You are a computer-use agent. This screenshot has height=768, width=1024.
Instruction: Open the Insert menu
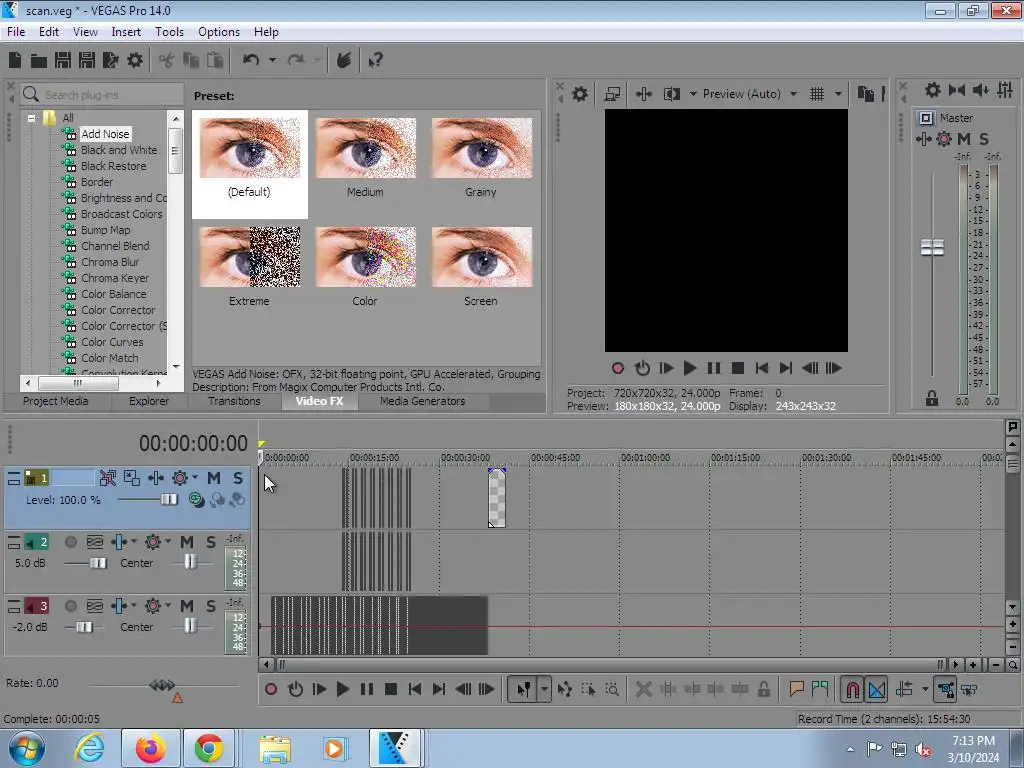coord(126,32)
